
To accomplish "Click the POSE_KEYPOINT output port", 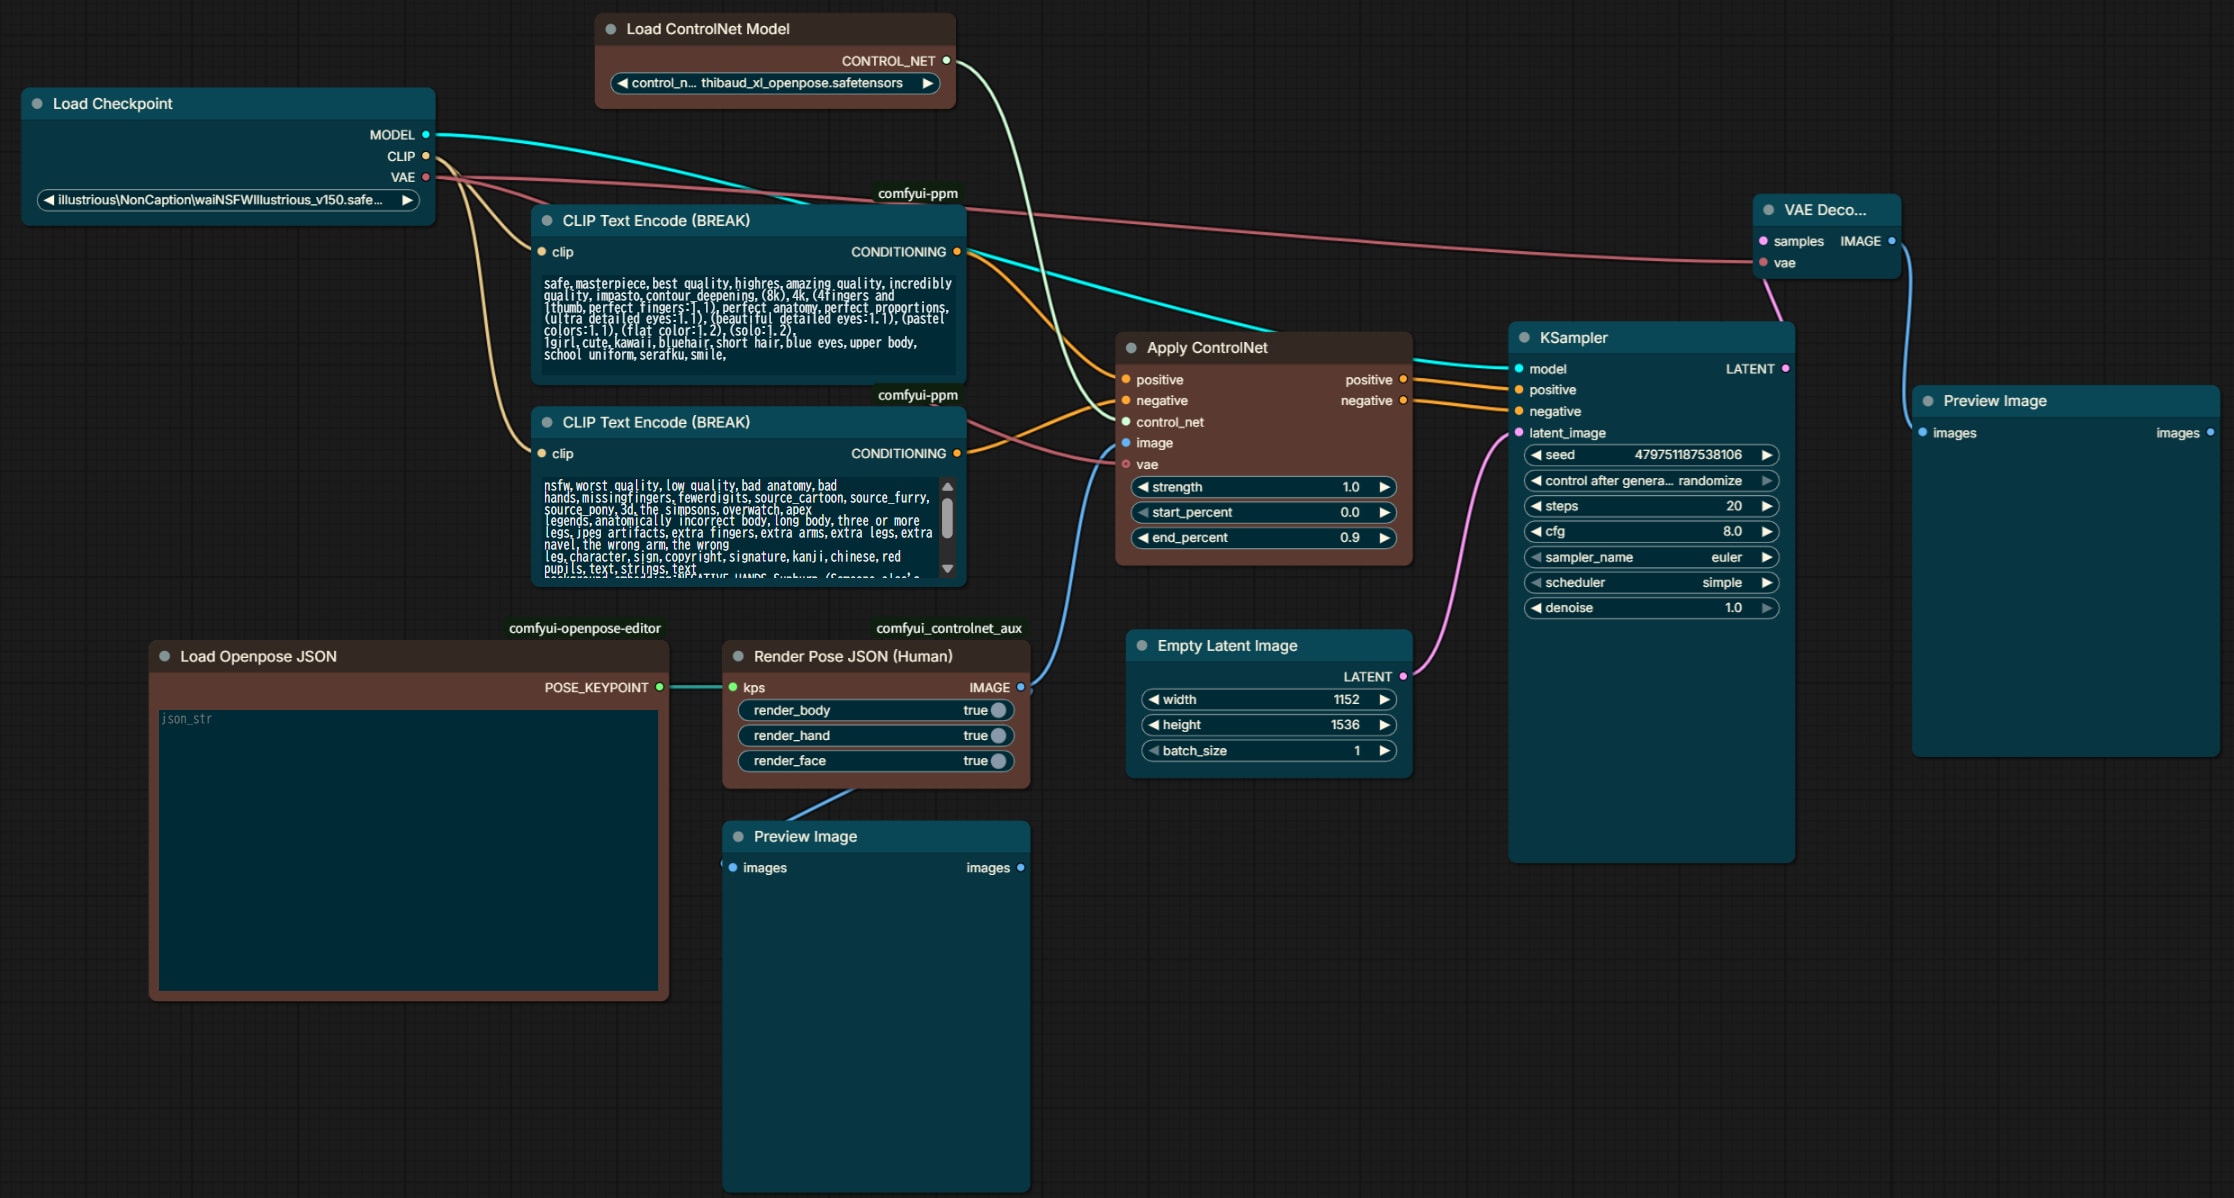I will click(659, 688).
